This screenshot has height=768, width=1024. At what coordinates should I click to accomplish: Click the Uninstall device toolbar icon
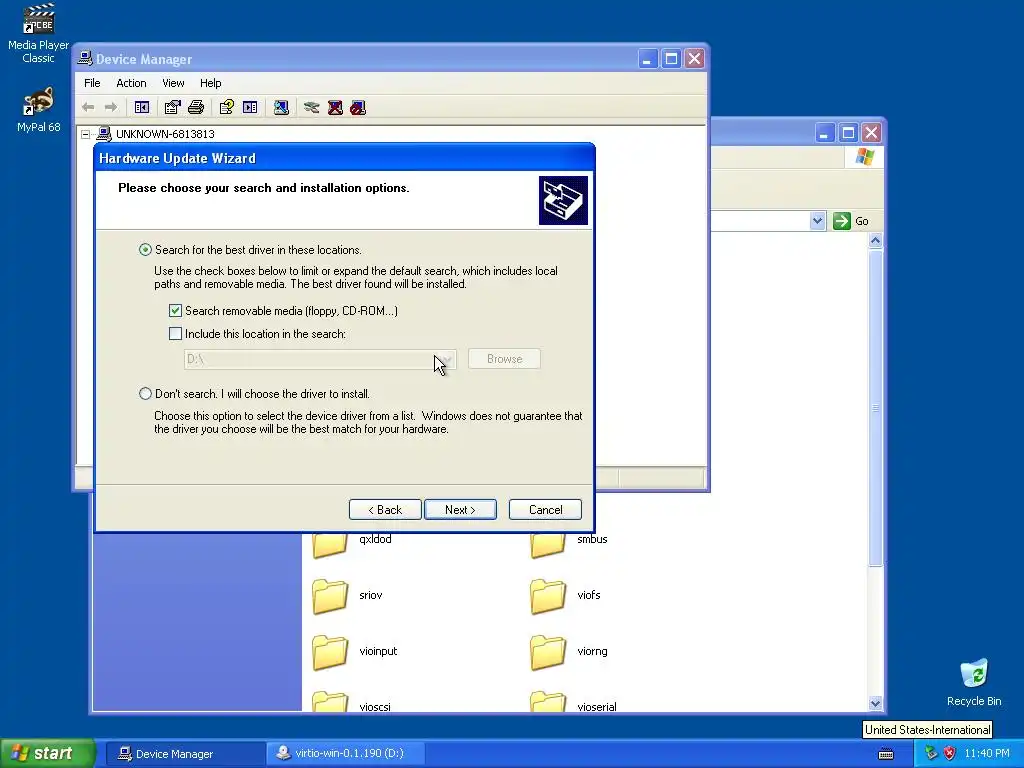pos(335,107)
